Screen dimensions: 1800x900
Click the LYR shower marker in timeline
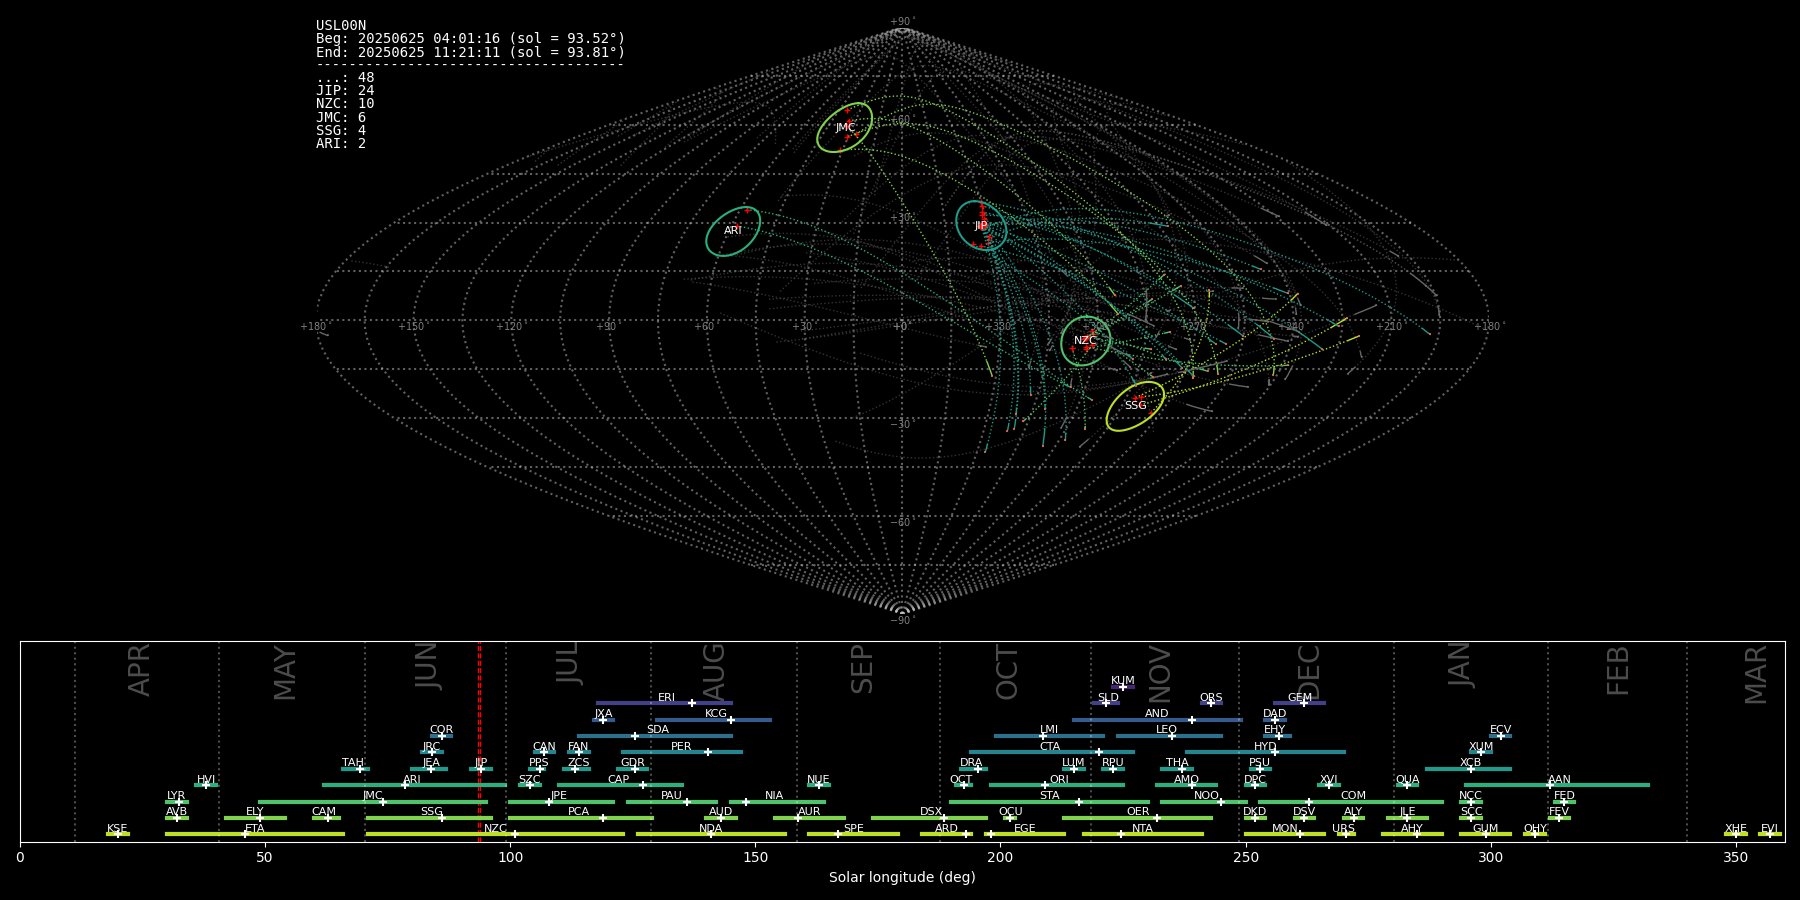coord(177,801)
